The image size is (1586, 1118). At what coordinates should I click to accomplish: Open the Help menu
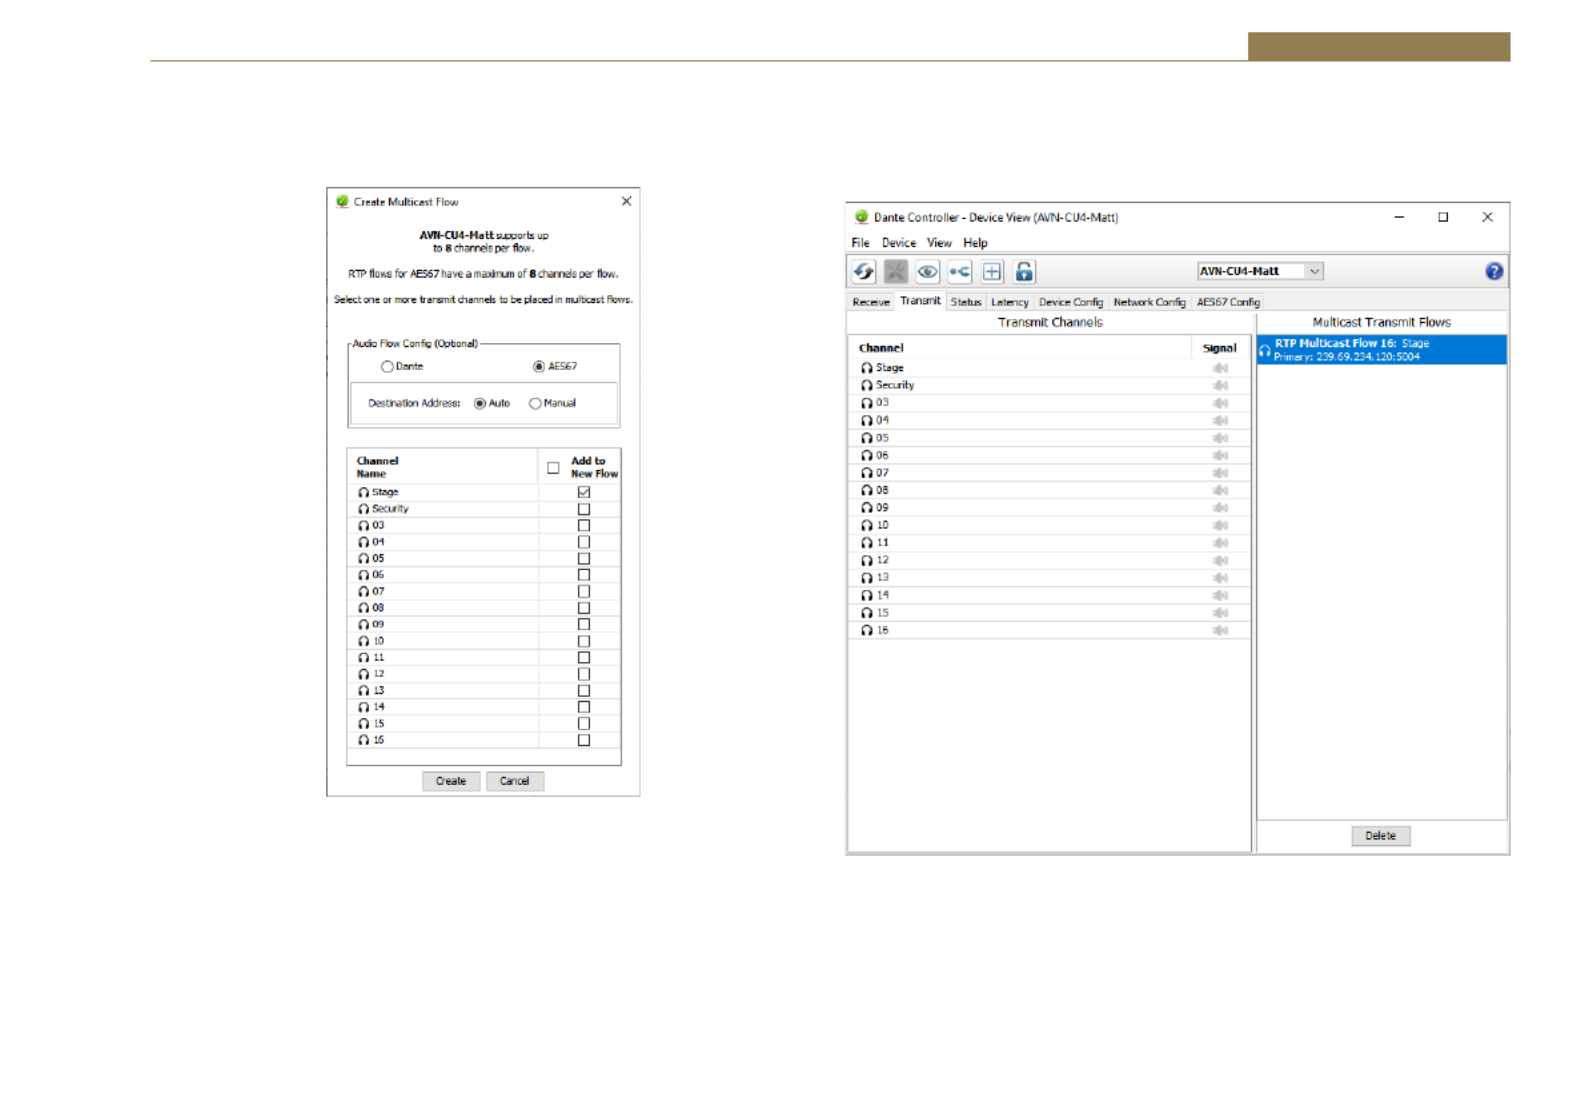(x=975, y=243)
